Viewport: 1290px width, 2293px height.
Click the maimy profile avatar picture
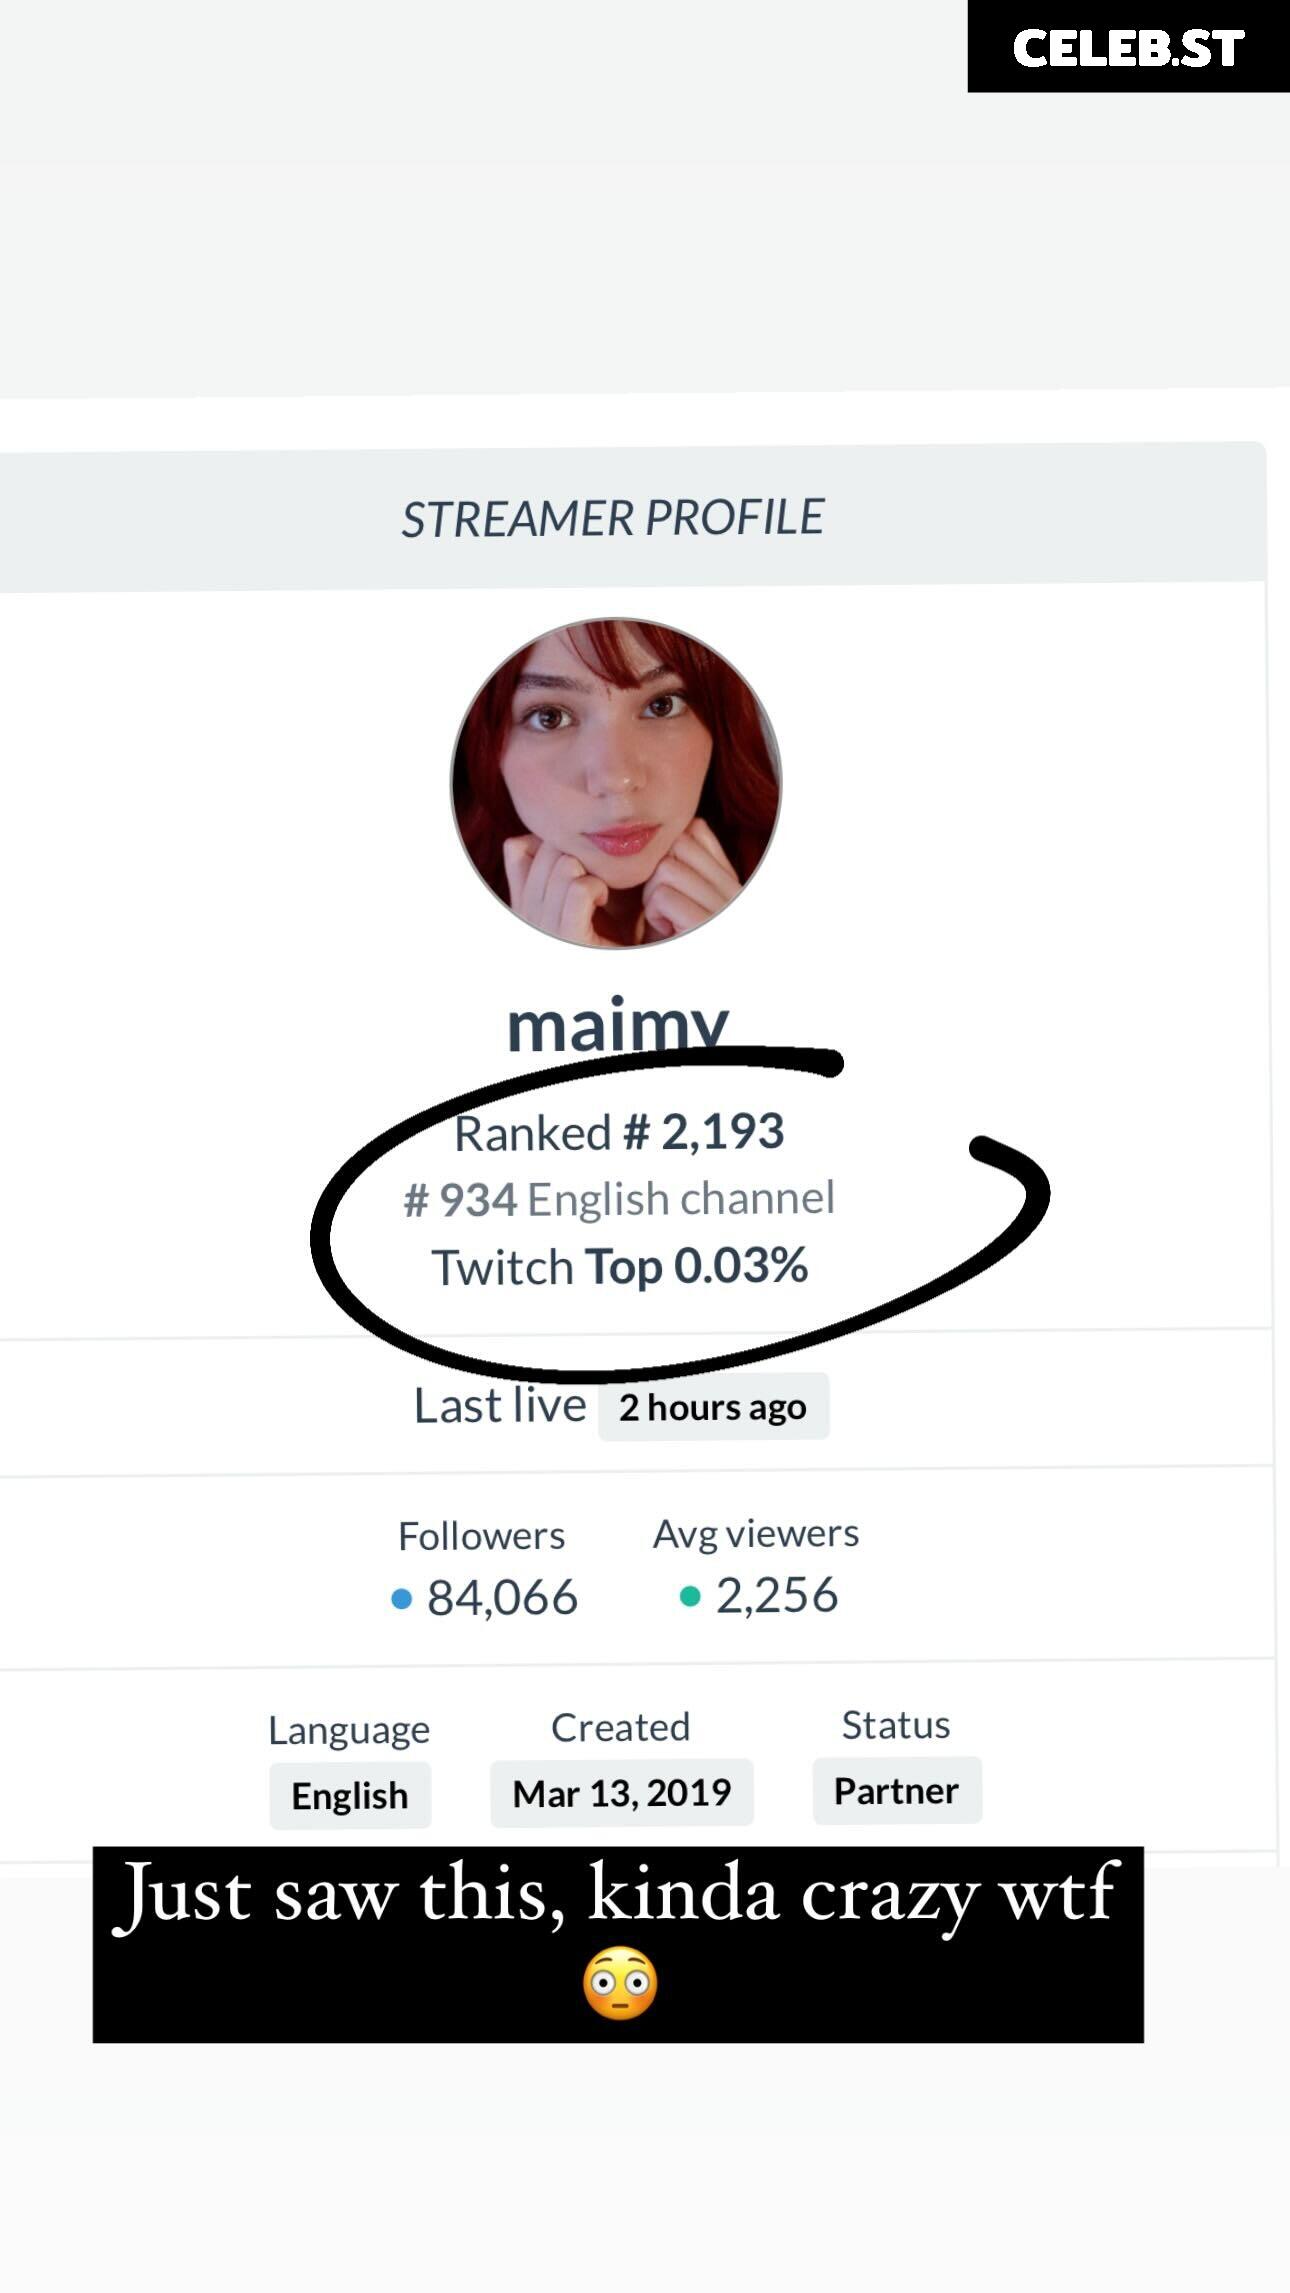[x=616, y=783]
